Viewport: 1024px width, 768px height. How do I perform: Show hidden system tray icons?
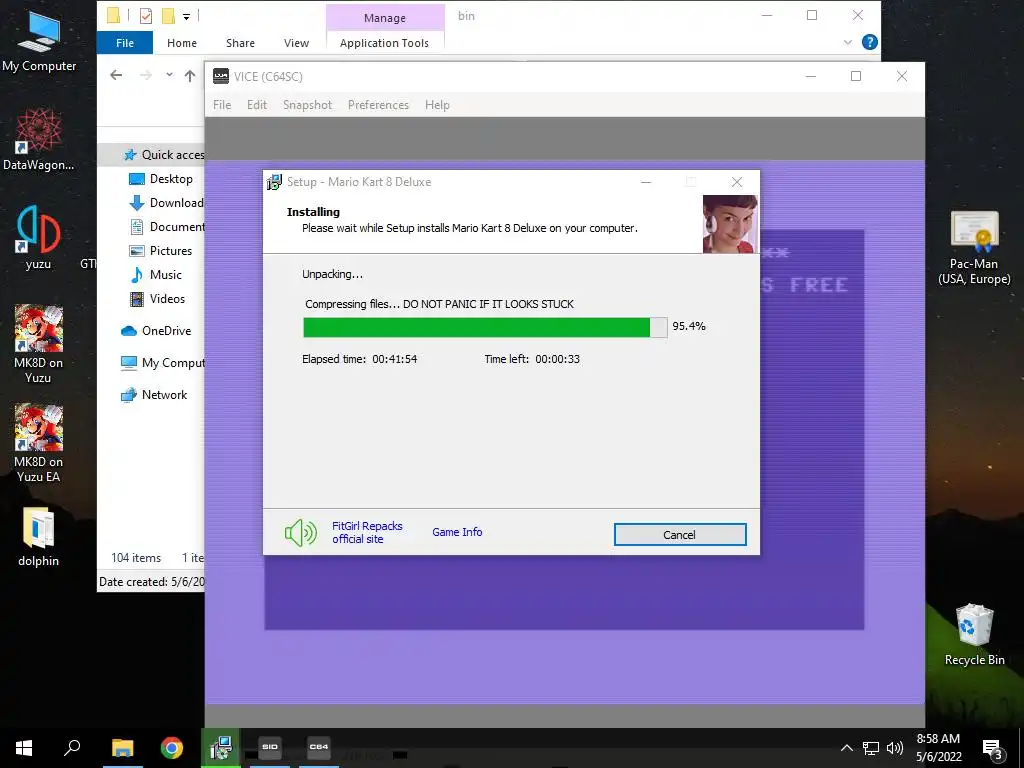pos(846,748)
